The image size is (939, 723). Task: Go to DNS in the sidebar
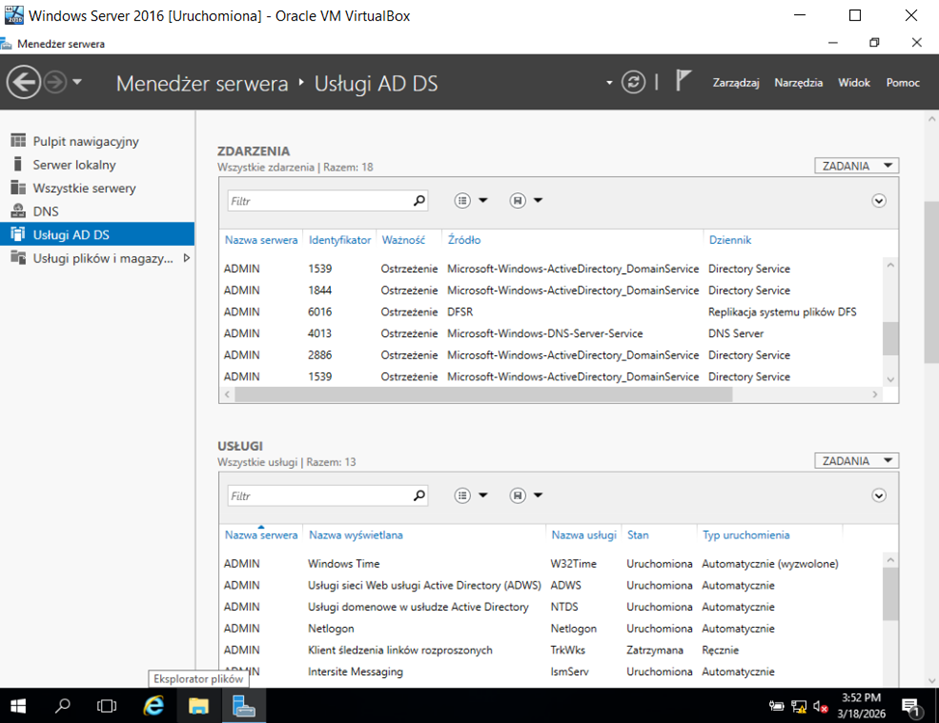[46, 211]
